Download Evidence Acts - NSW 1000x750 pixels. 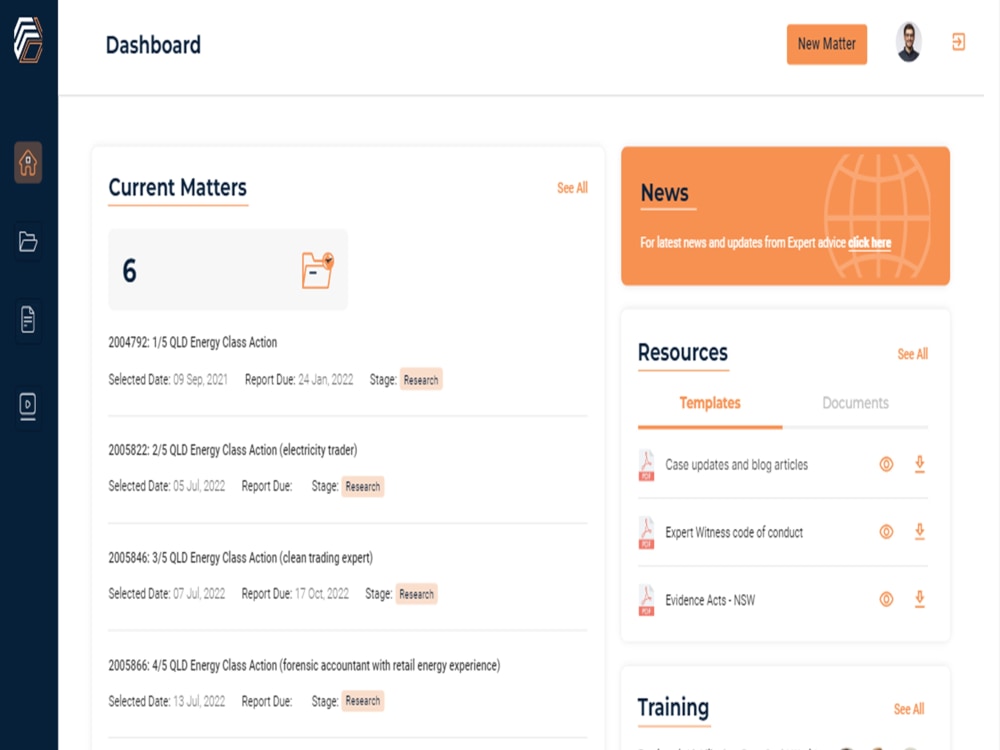[920, 599]
